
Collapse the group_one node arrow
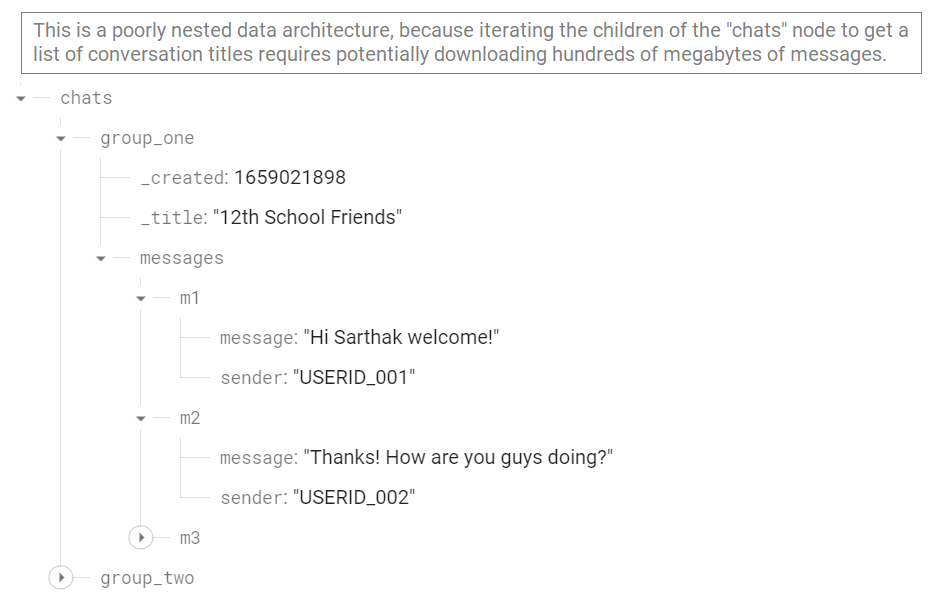(x=61, y=139)
